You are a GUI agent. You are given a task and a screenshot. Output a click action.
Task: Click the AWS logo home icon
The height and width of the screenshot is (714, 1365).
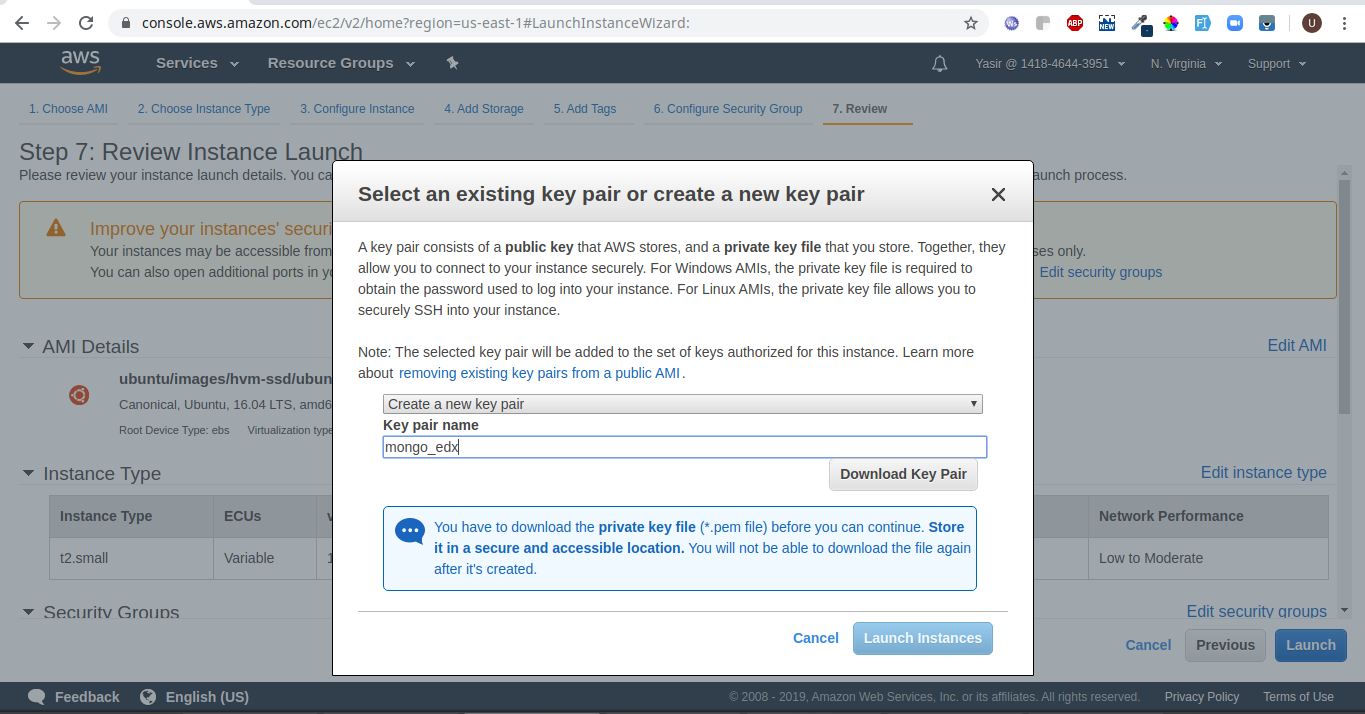tap(80, 63)
